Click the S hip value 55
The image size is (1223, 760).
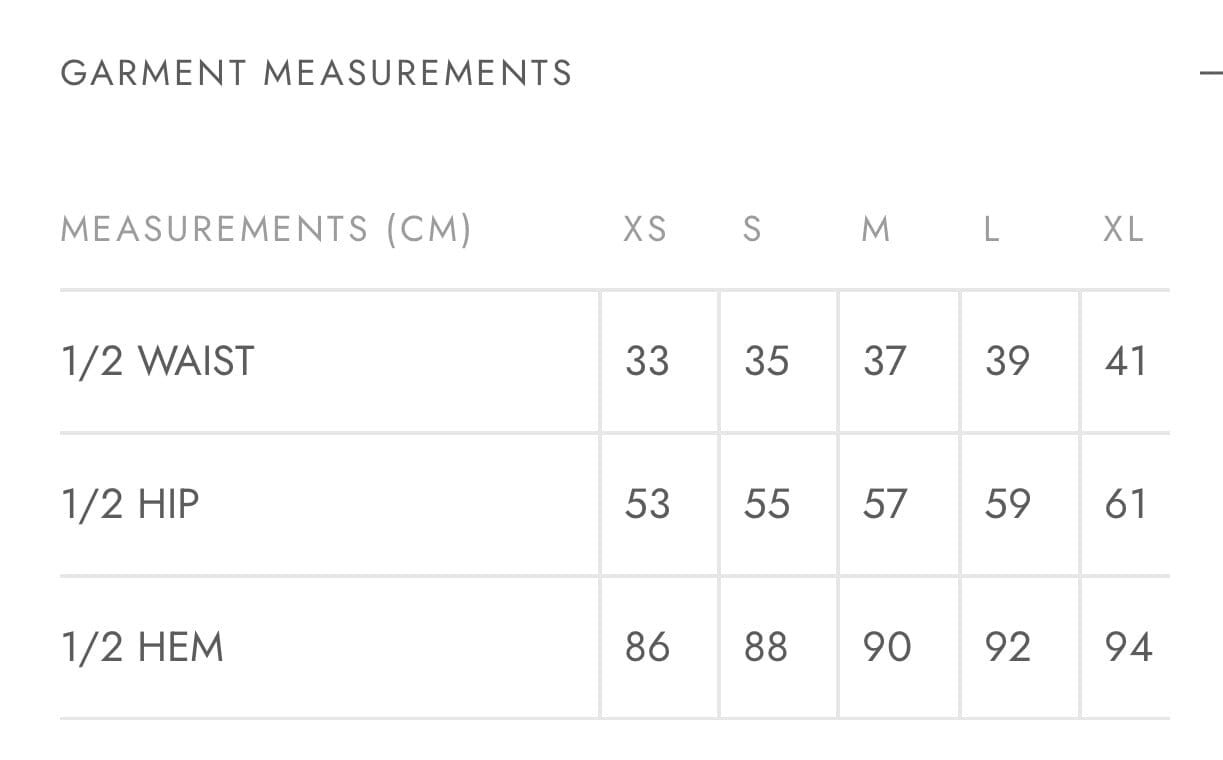767,504
